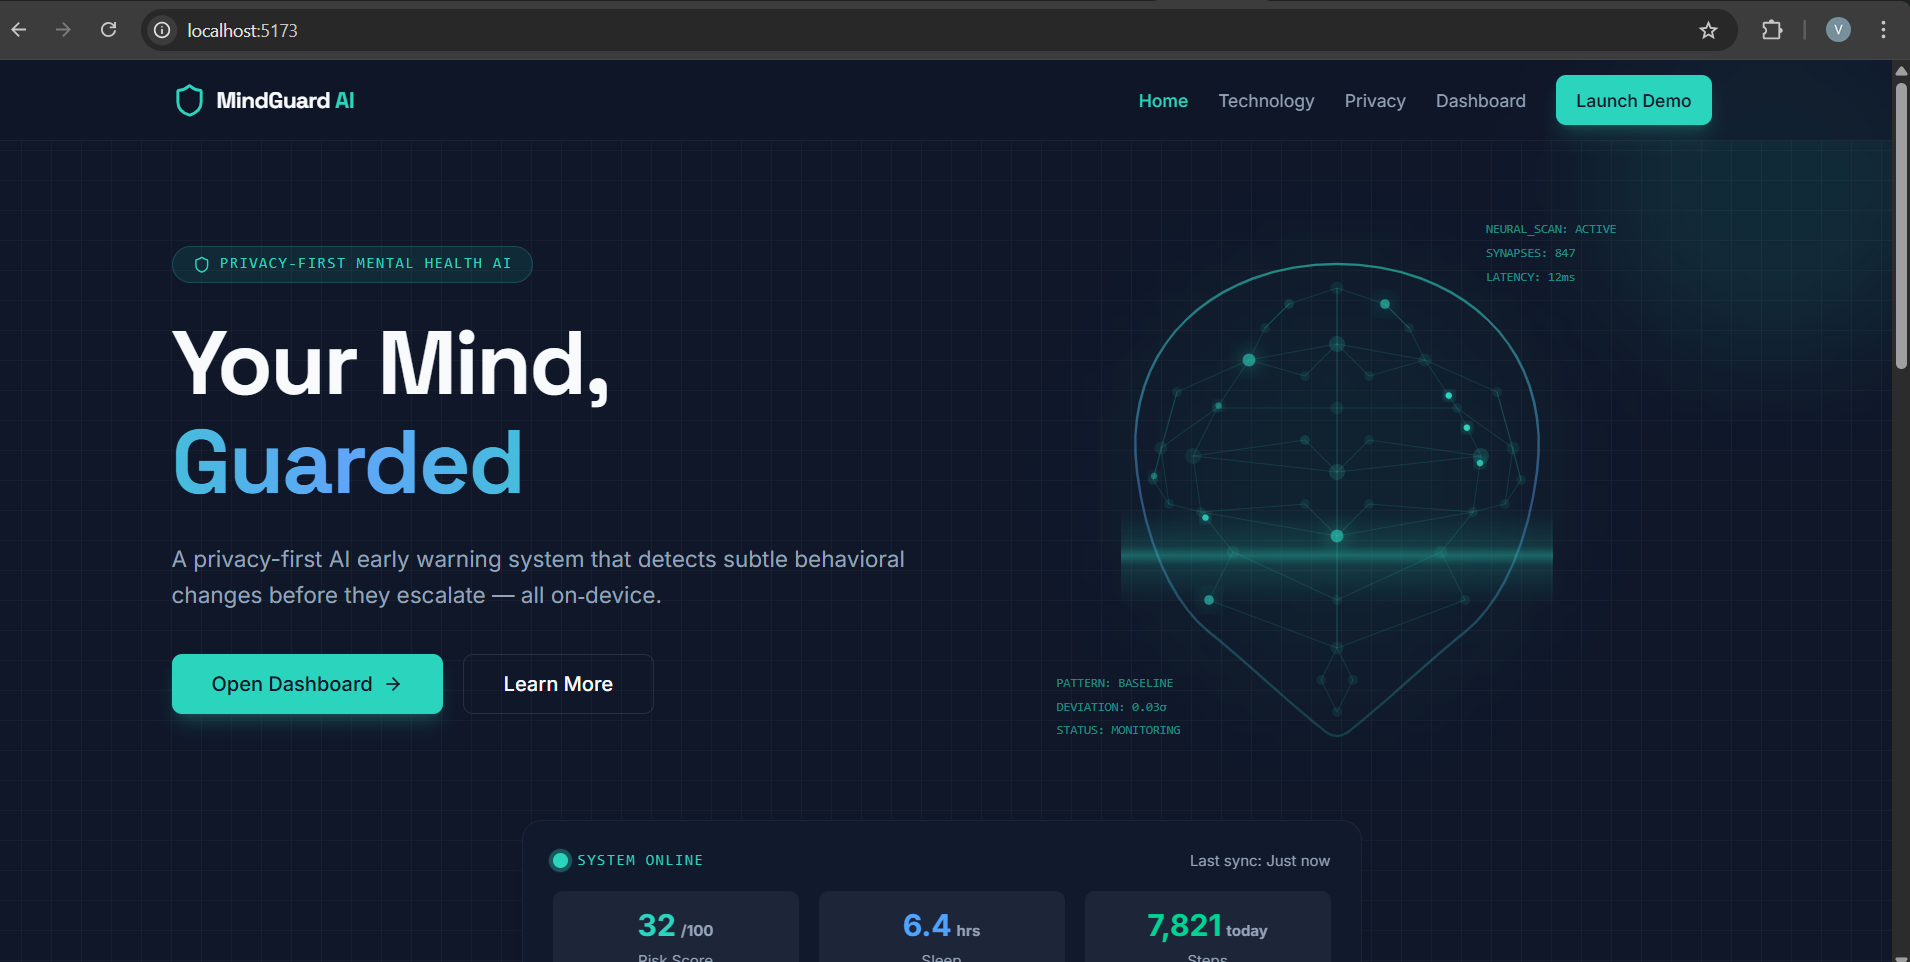The image size is (1910, 962).
Task: Click the page vertical scrollbar thumb
Action: [1901, 225]
